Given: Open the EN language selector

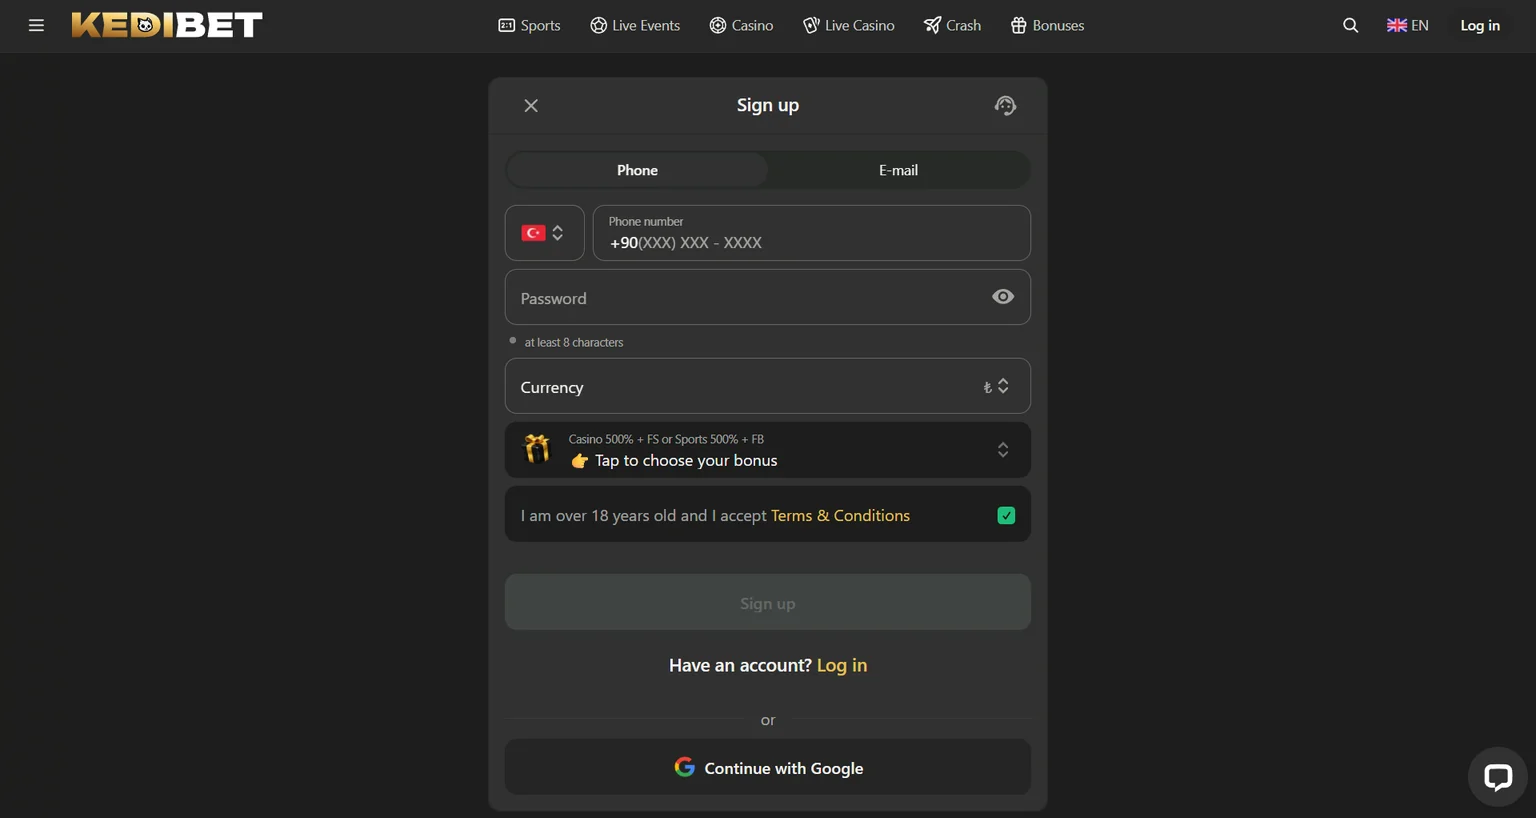Looking at the screenshot, I should click(x=1407, y=25).
